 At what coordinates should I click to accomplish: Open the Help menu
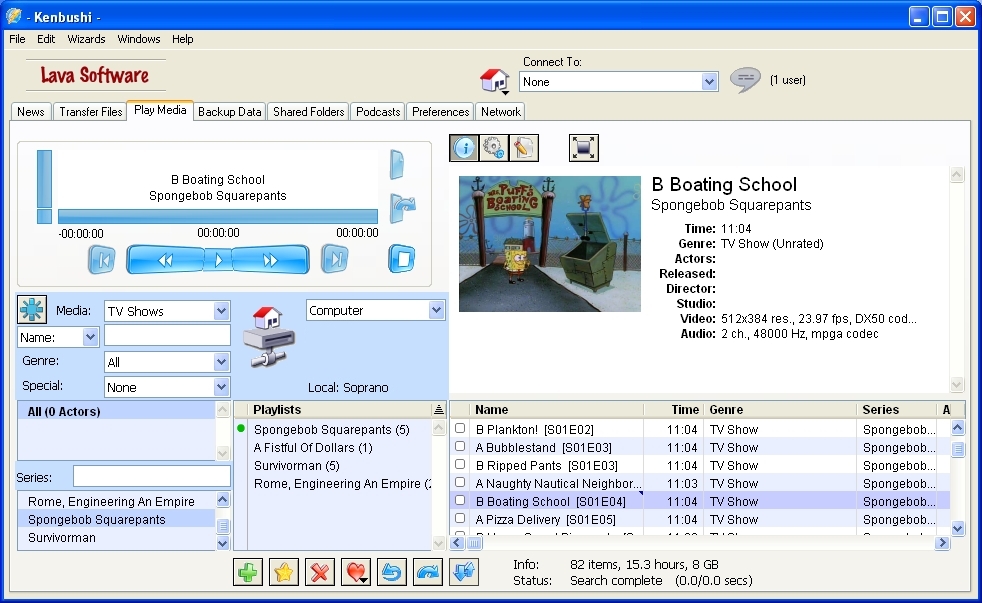182,39
